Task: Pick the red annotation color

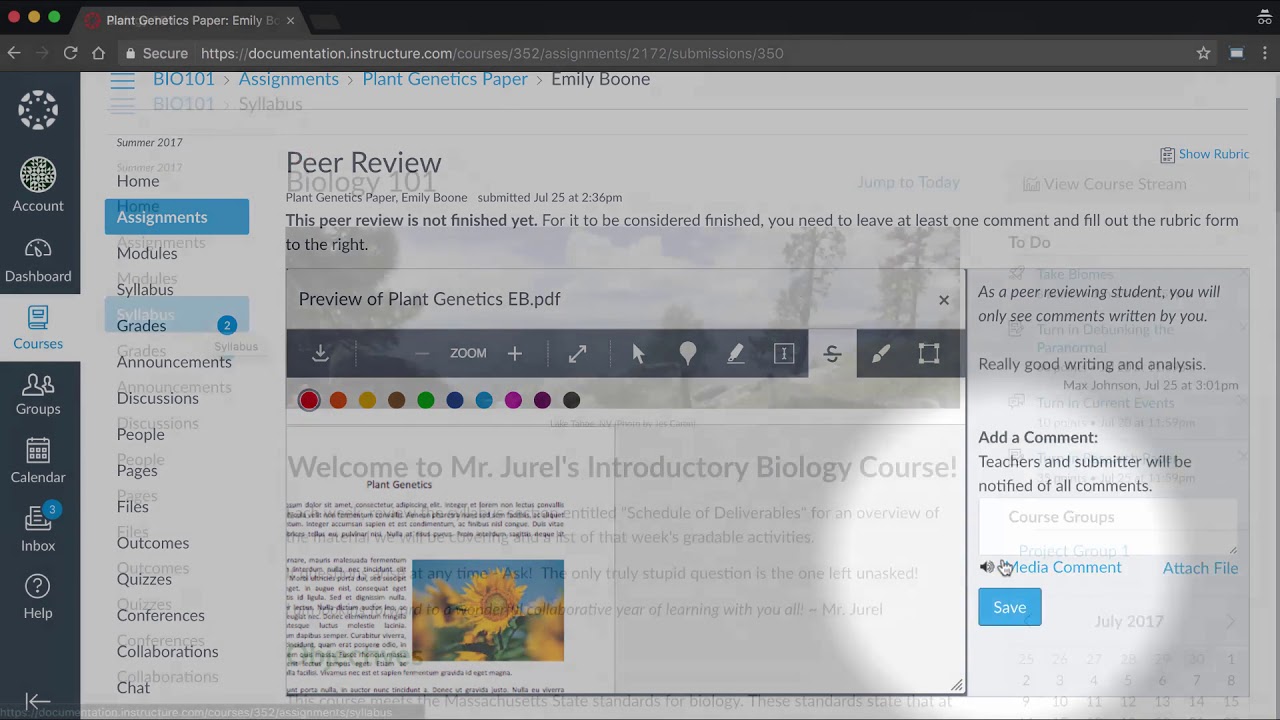Action: click(309, 400)
